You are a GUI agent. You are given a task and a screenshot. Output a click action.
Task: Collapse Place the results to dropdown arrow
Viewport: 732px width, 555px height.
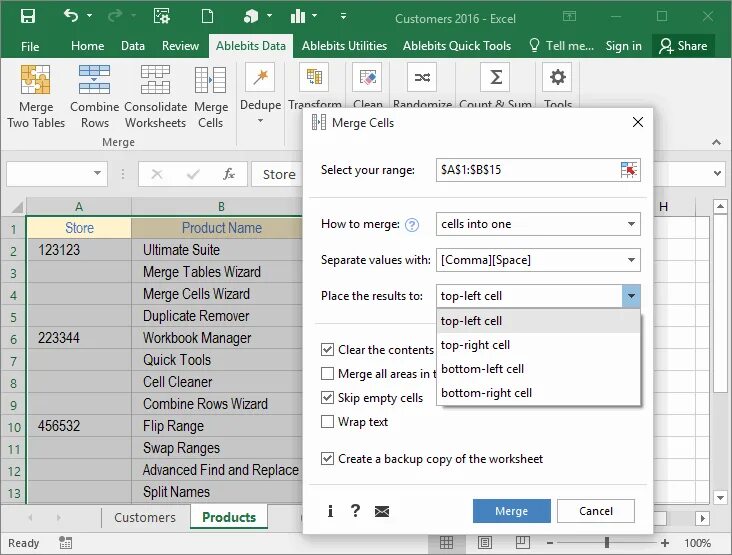pyautogui.click(x=631, y=296)
